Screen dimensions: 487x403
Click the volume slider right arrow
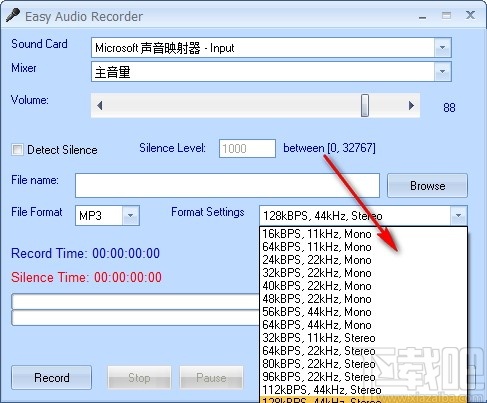(x=411, y=106)
